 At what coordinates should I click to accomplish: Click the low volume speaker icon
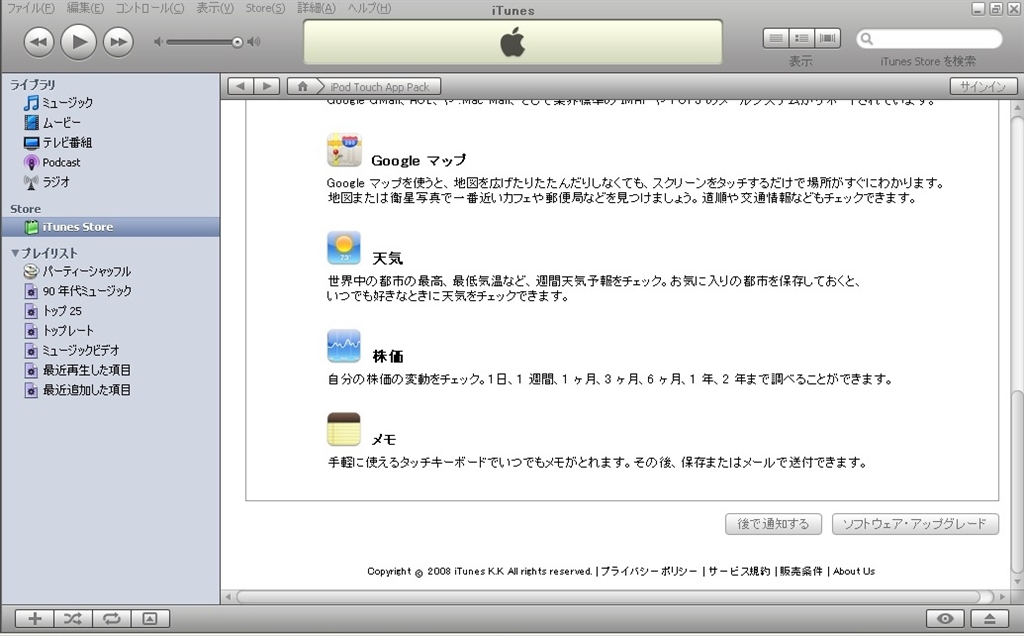[x=157, y=42]
